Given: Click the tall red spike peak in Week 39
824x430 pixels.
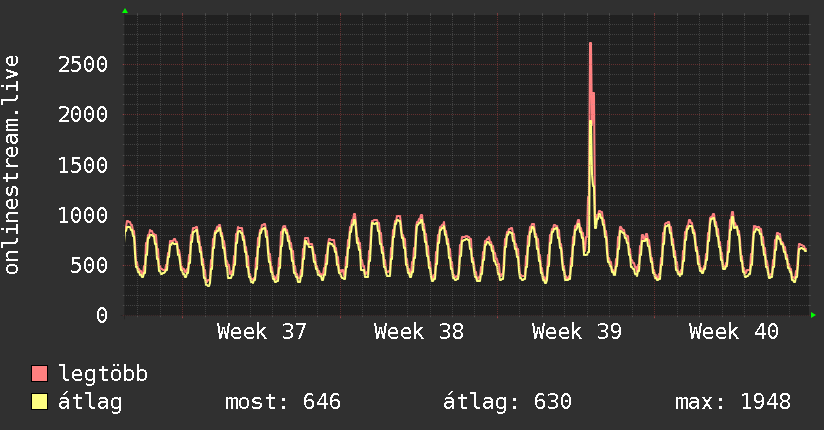Looking at the screenshot, I should click(x=591, y=44).
